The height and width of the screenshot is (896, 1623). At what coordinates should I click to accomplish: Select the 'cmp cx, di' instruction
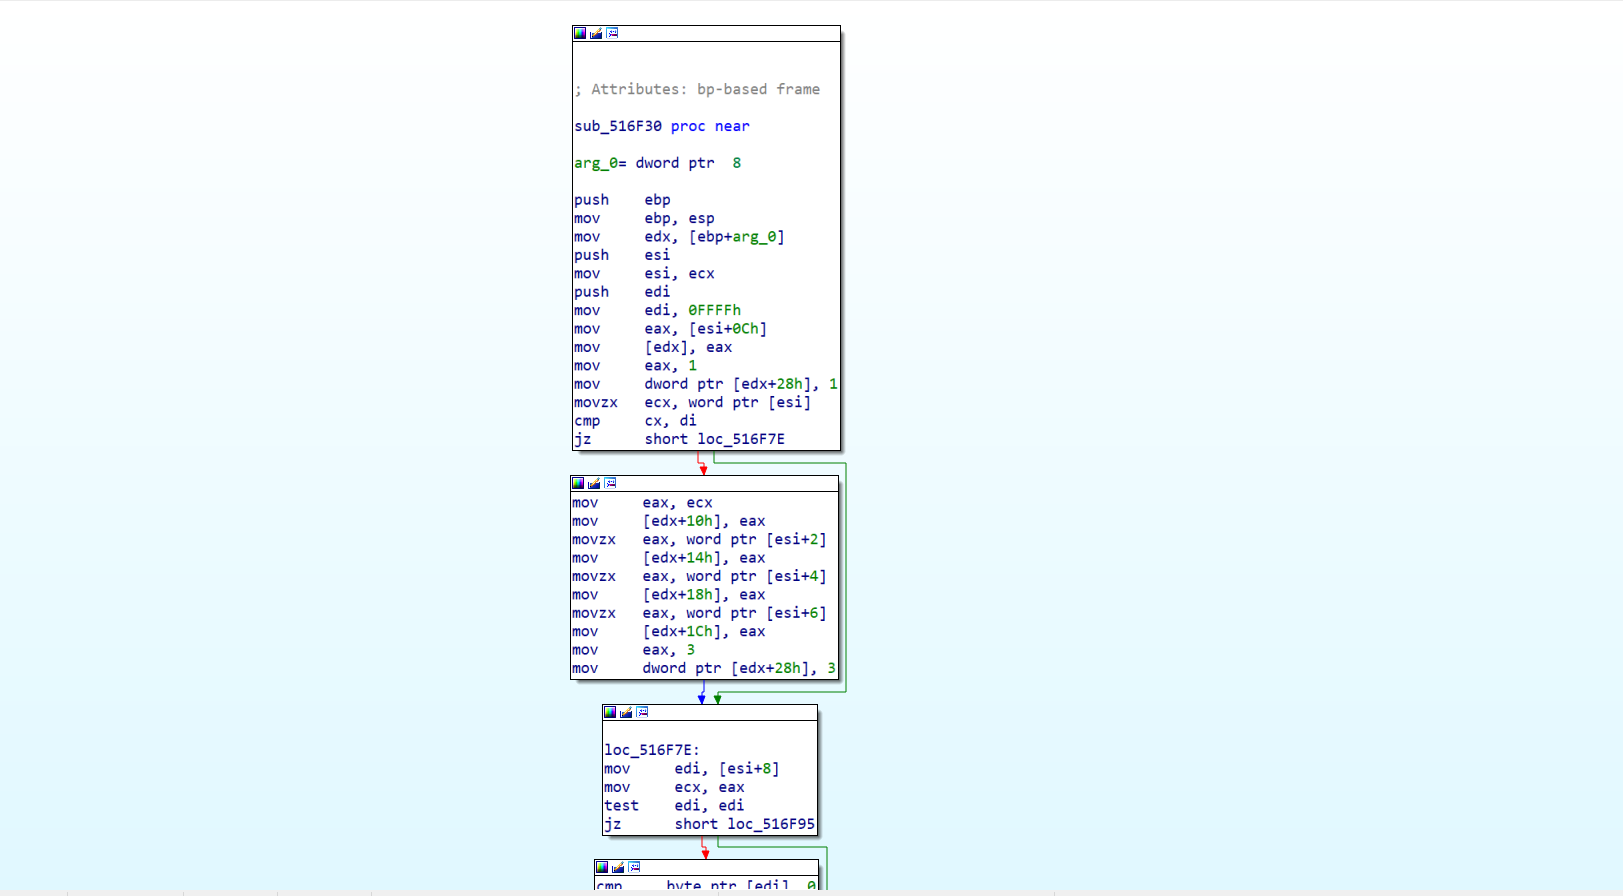click(x=636, y=421)
